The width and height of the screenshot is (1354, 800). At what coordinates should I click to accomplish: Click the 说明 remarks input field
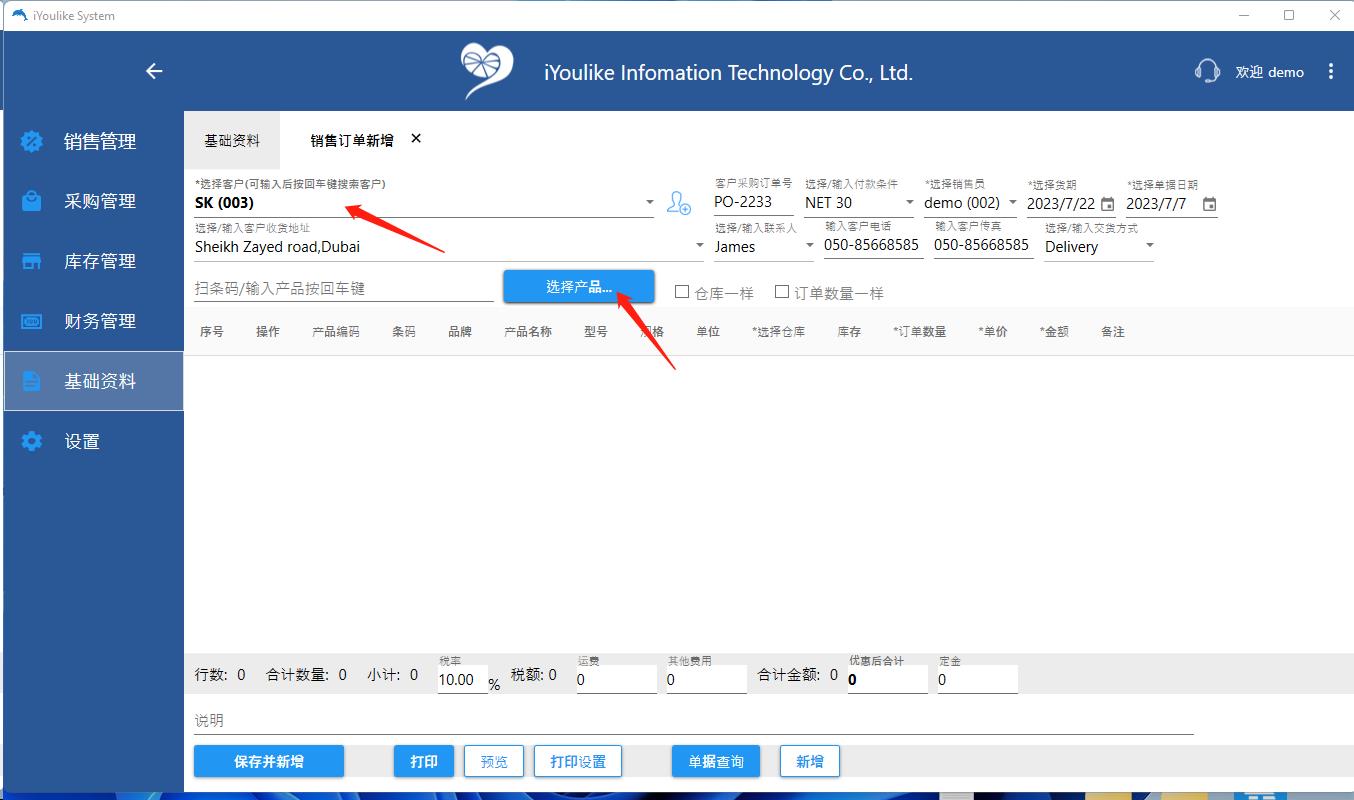[x=694, y=721]
